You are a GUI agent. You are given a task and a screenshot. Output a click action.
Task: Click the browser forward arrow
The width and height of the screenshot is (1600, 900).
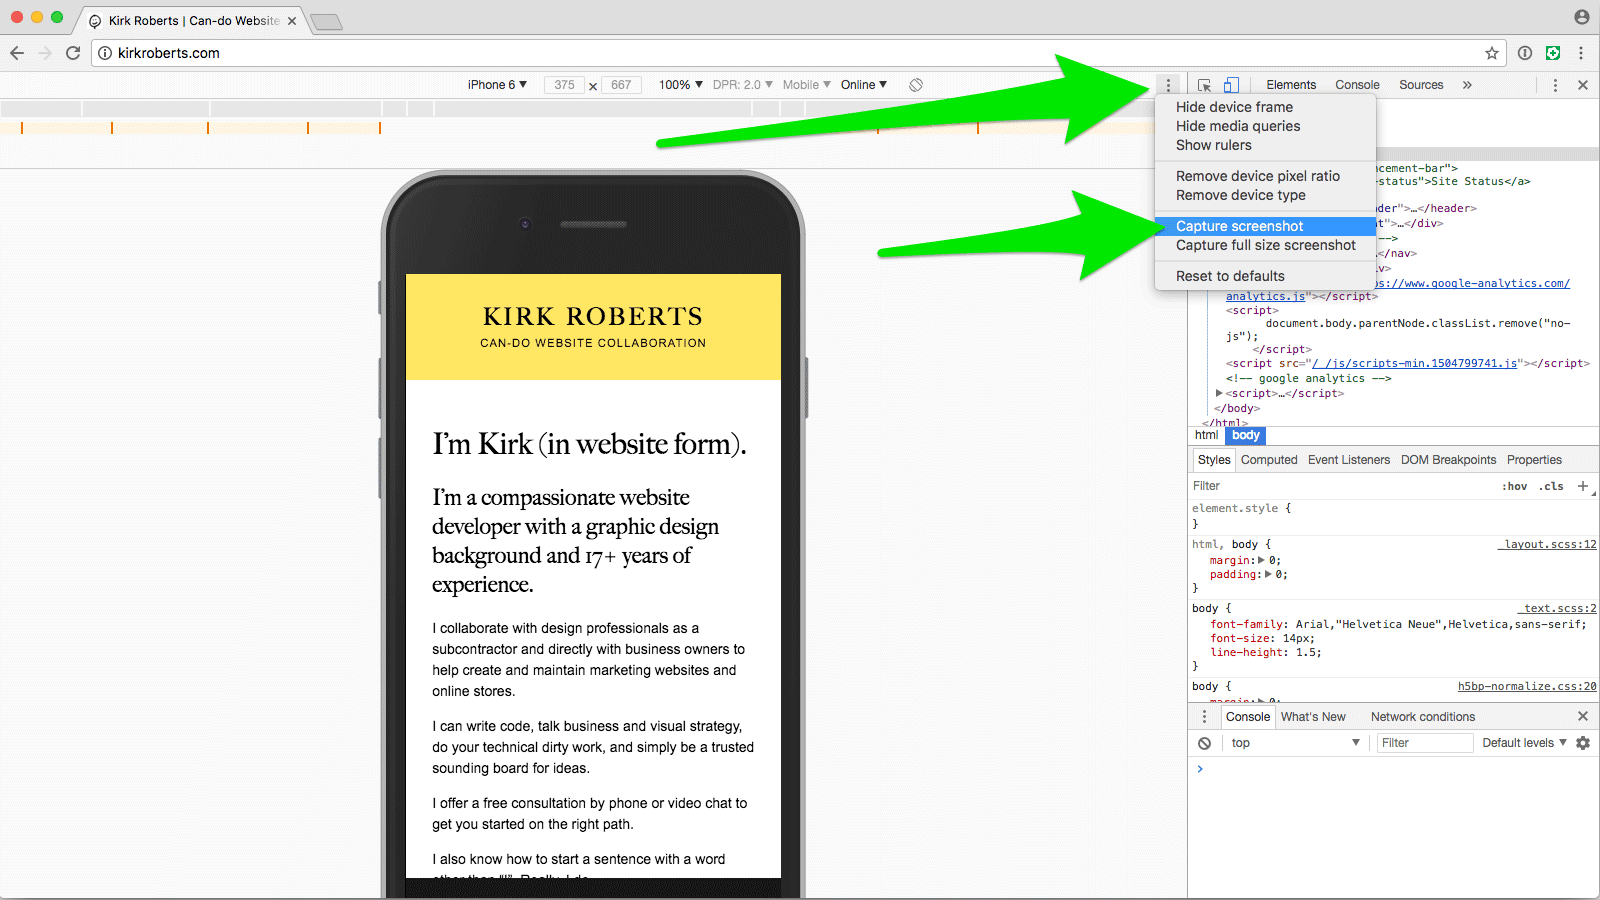click(45, 53)
